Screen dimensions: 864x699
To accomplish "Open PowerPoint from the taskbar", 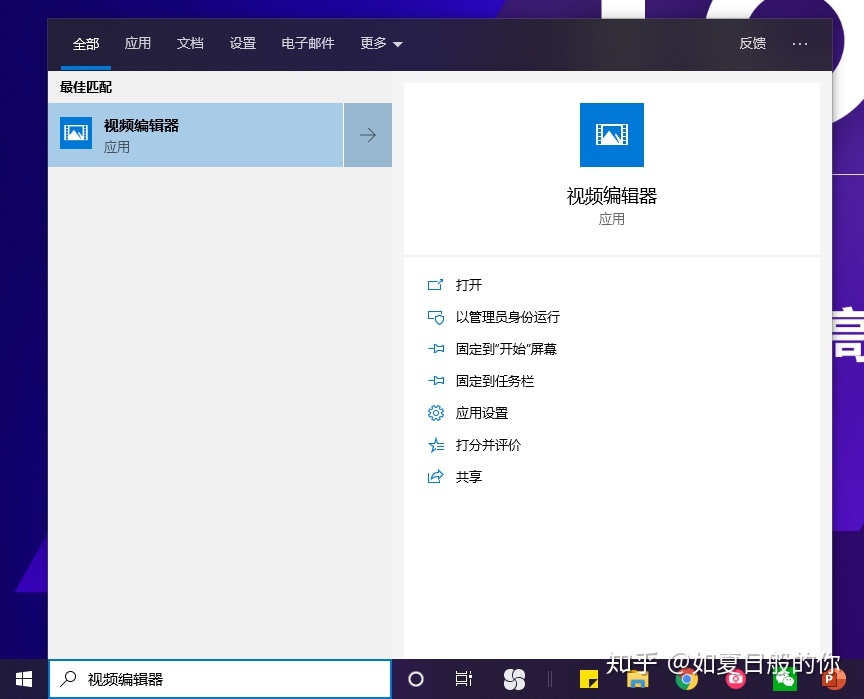I will 833,680.
